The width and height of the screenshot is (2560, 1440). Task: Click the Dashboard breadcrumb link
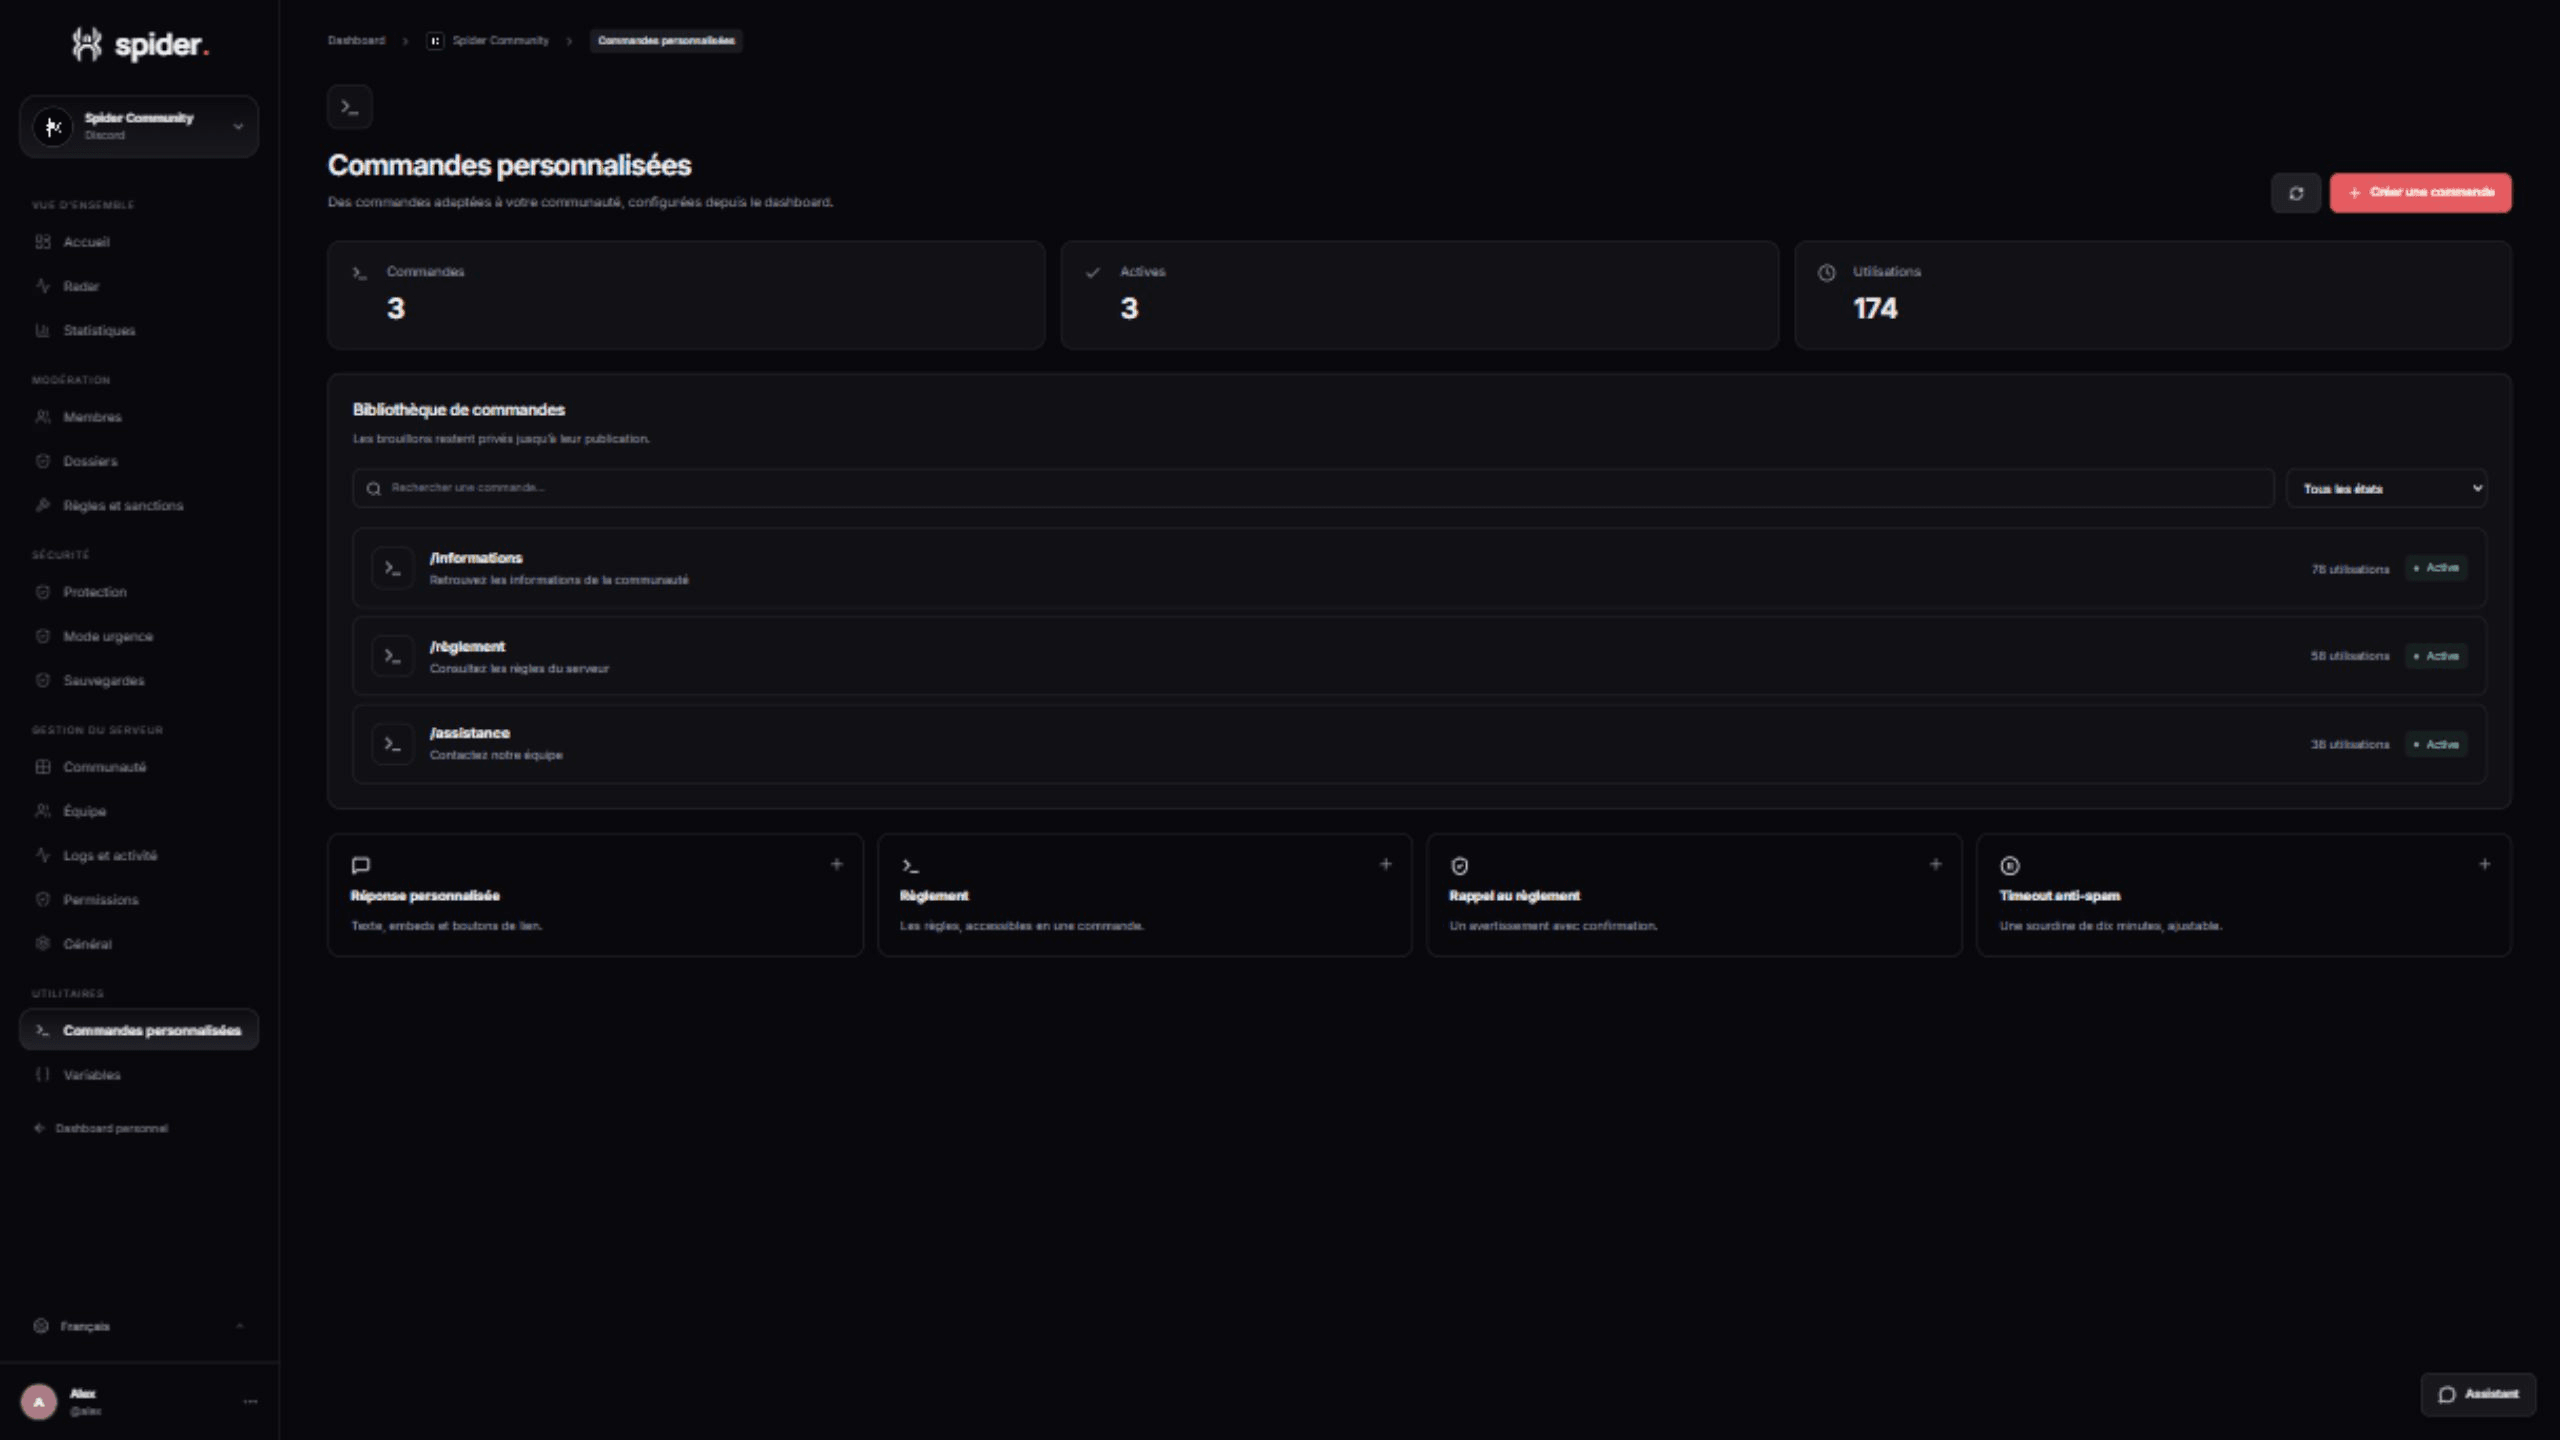pyautogui.click(x=356, y=41)
